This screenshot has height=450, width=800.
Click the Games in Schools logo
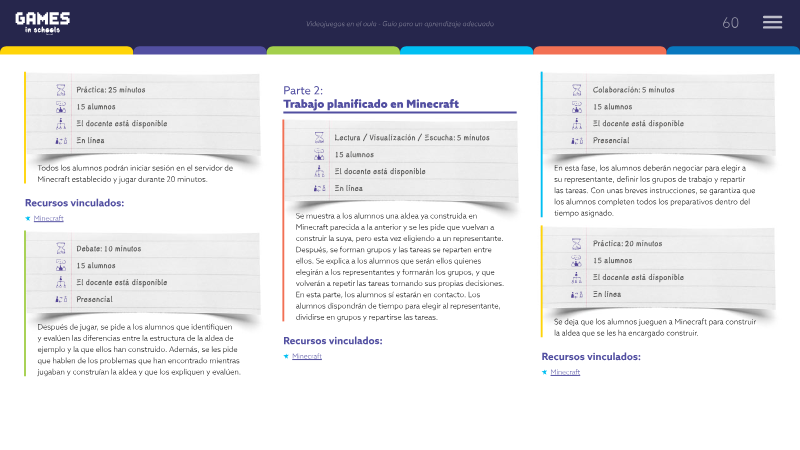click(42, 23)
